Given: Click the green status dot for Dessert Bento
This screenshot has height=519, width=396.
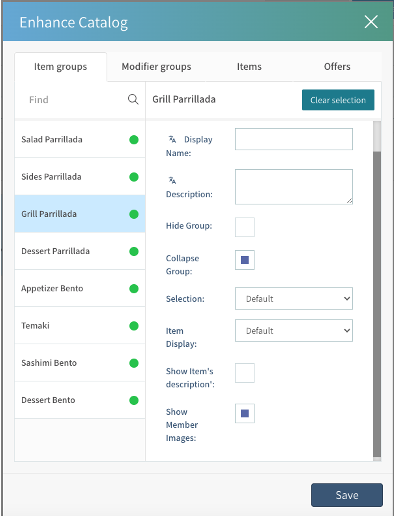Looking at the screenshot, I should [134, 400].
